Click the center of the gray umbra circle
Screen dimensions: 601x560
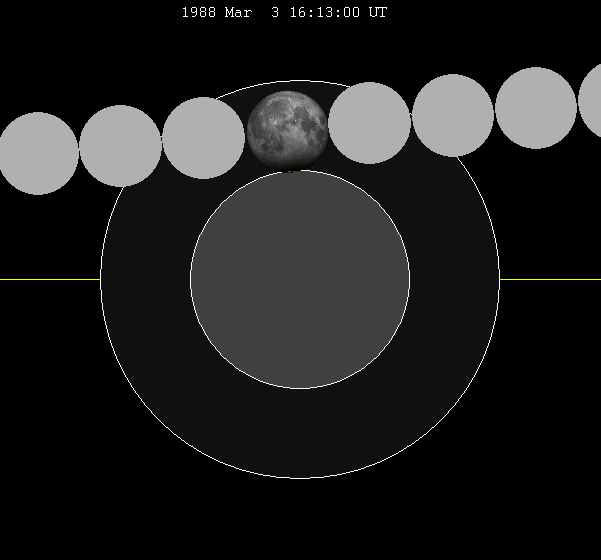pos(300,279)
